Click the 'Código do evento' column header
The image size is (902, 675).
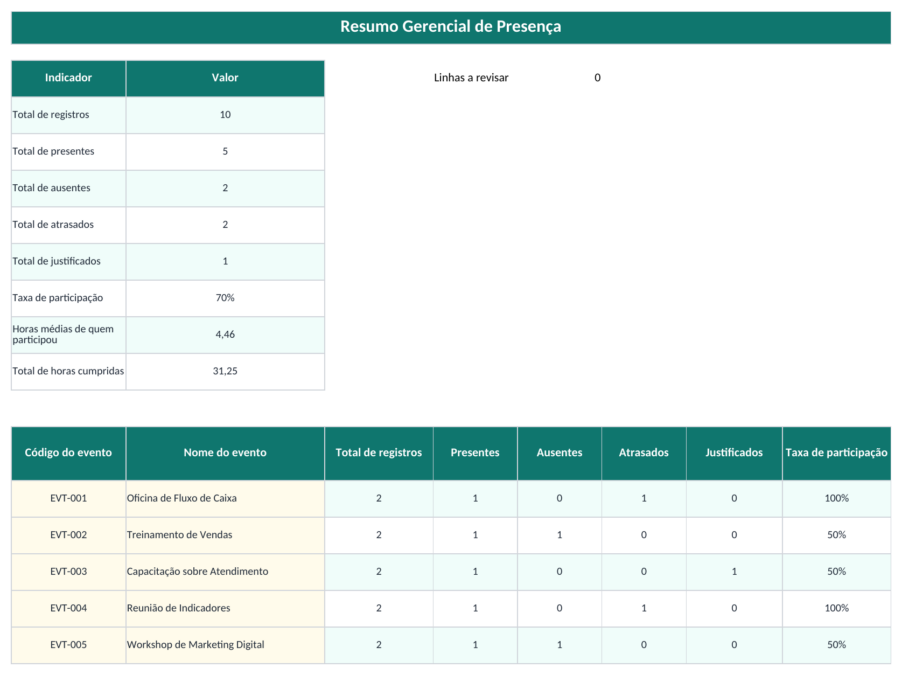[68, 453]
